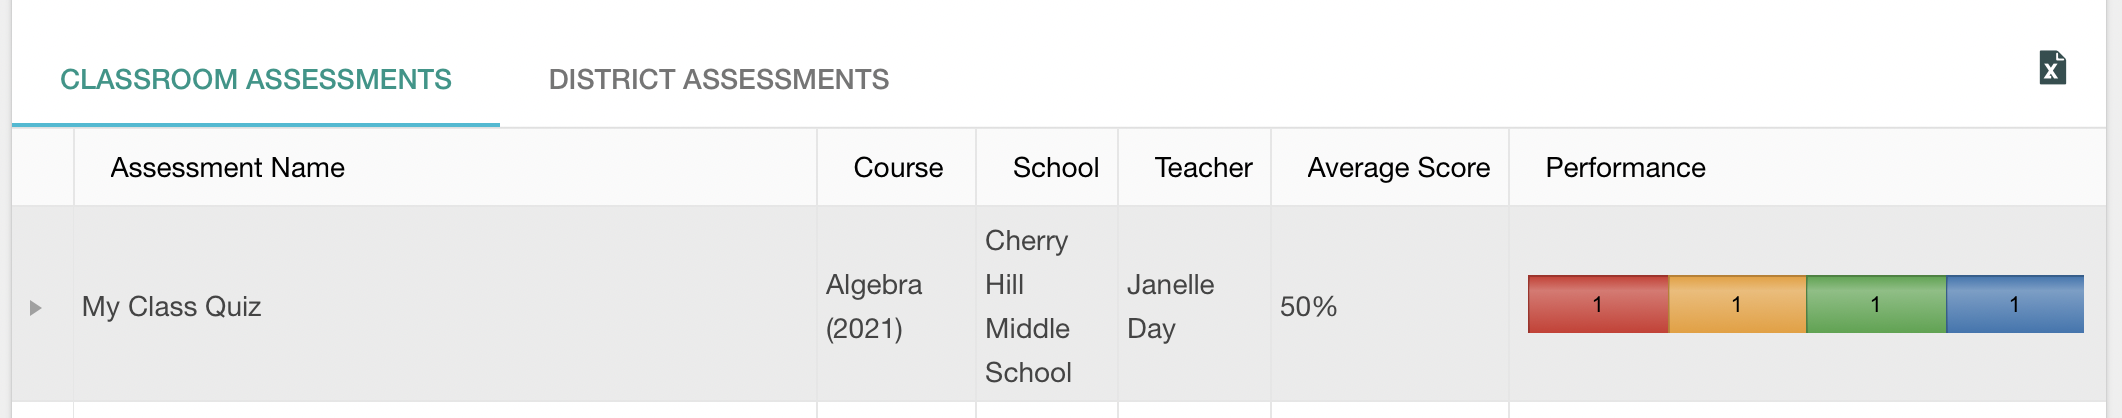Click the Janelle Day teacher cell
Screen dimensions: 2122x418
pyautogui.click(x=1170, y=306)
